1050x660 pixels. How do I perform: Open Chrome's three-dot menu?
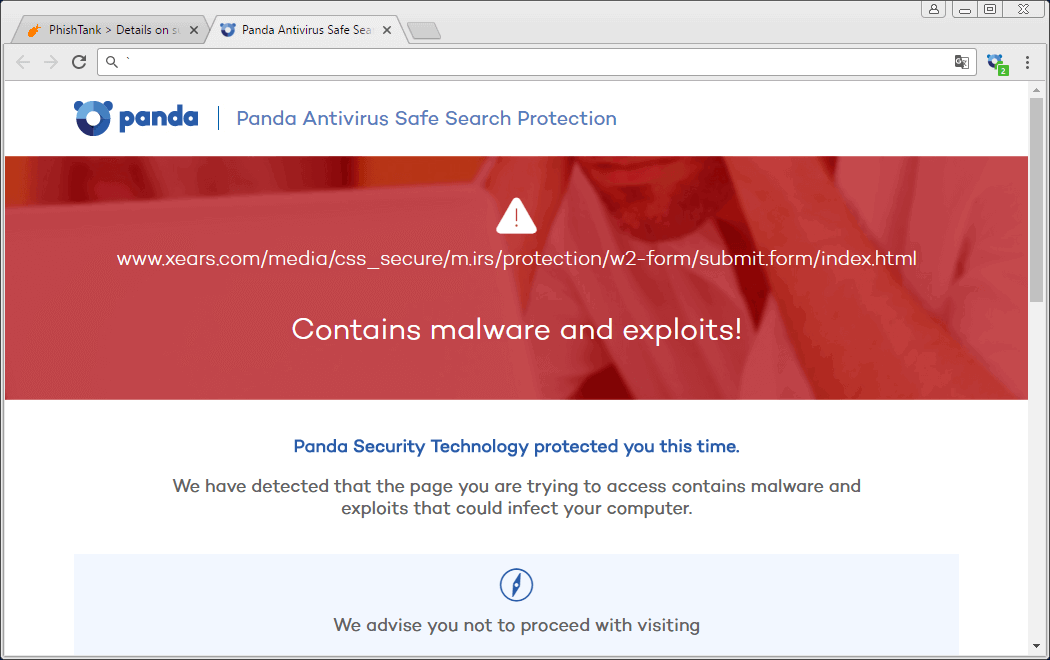tap(1027, 62)
